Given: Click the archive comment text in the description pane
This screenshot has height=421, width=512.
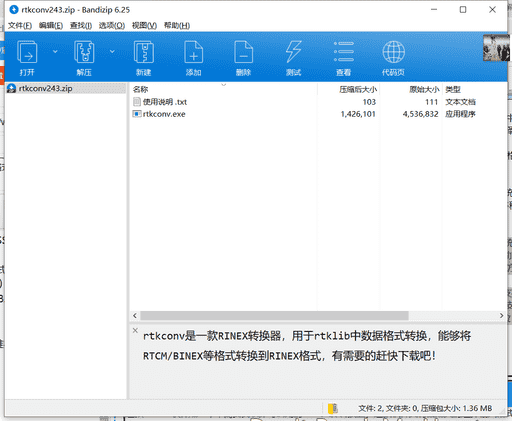Looking at the screenshot, I should 307,346.
